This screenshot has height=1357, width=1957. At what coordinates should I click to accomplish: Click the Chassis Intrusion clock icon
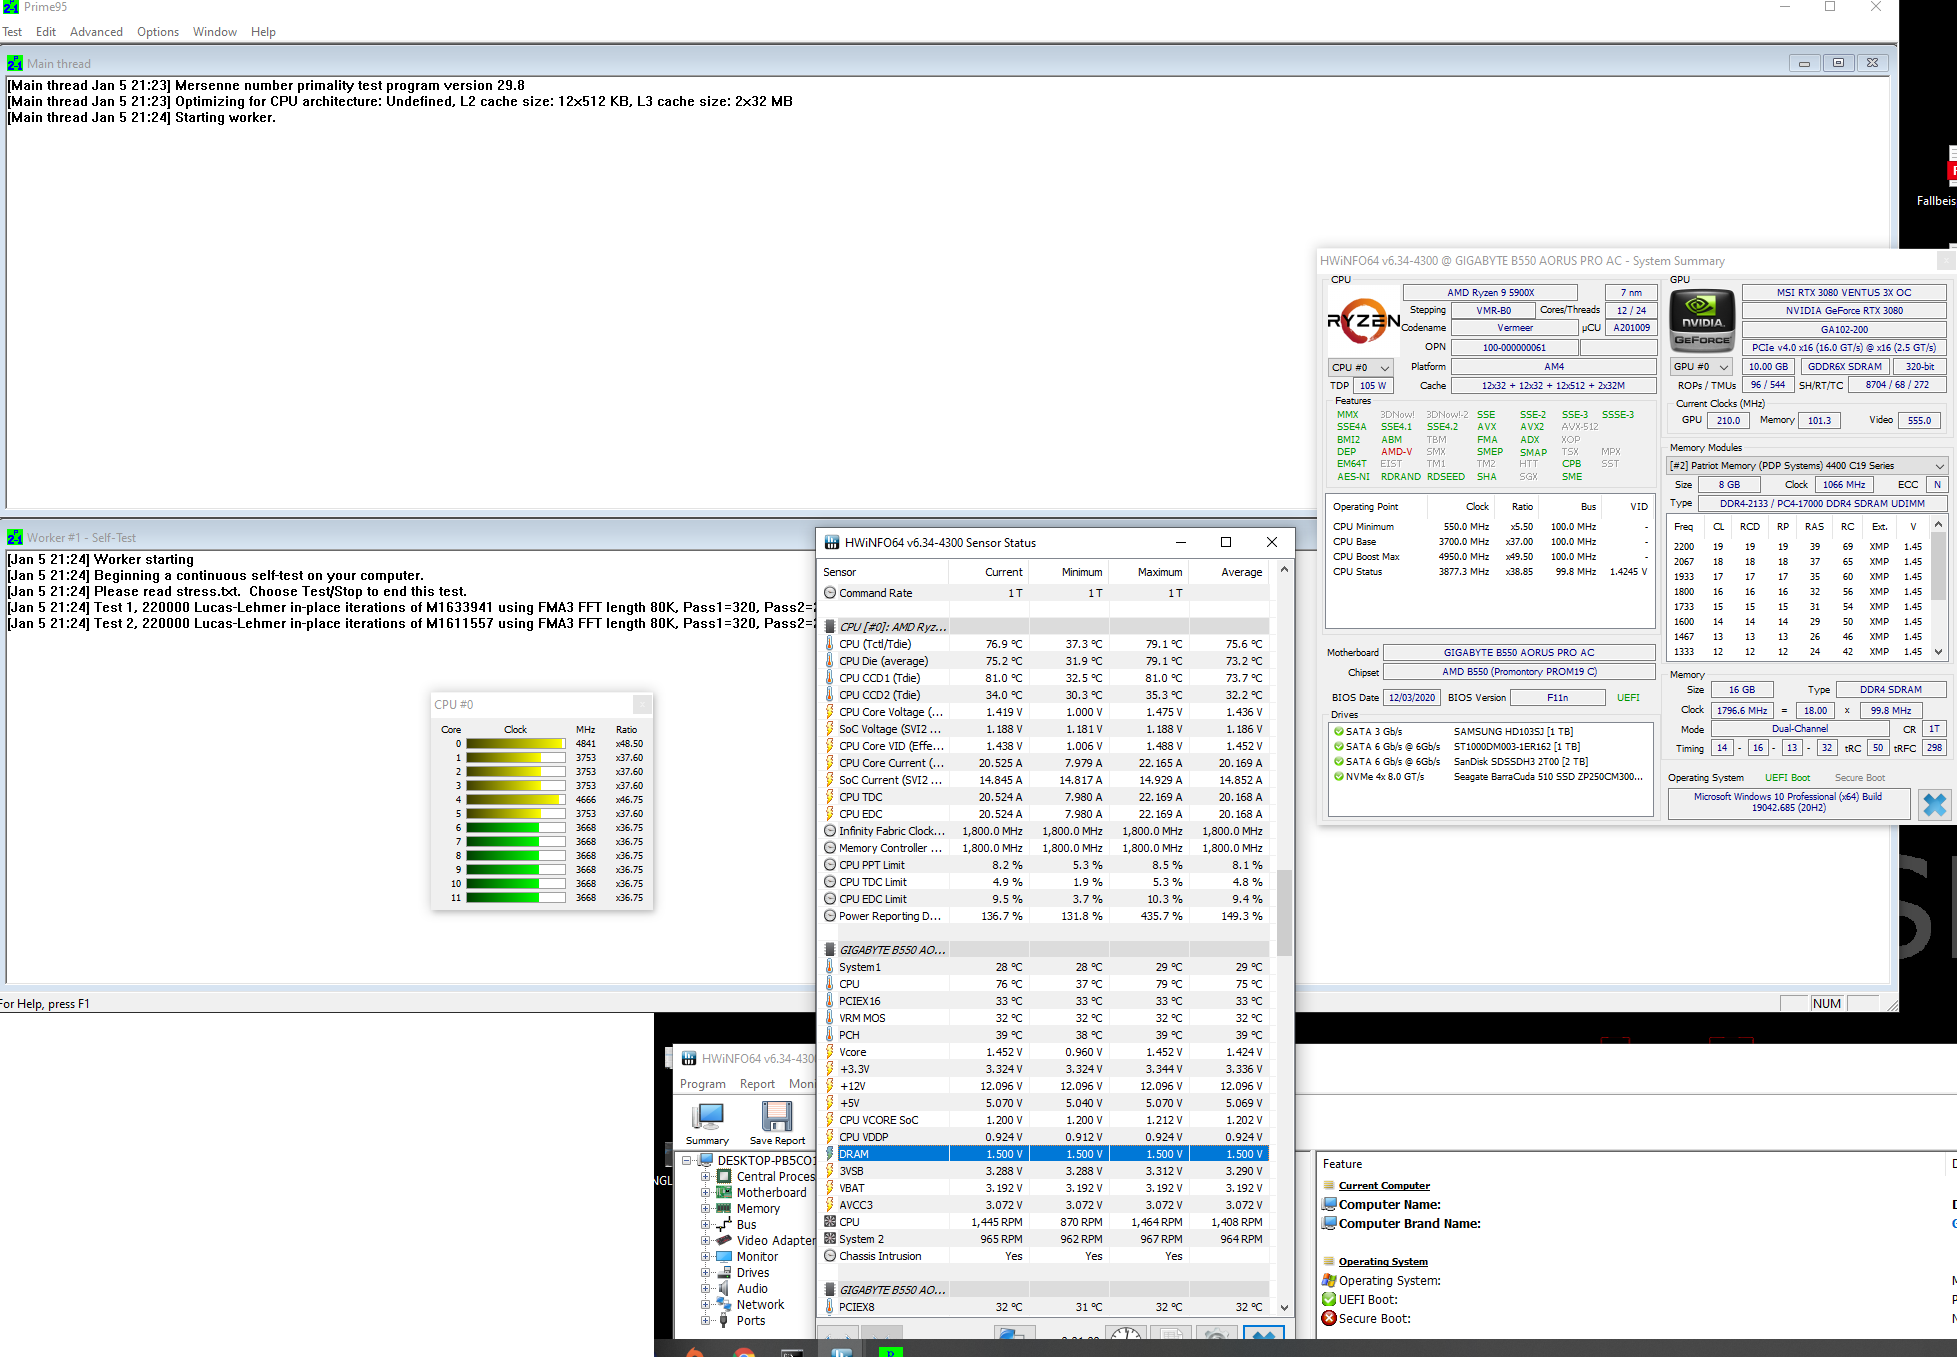830,1256
